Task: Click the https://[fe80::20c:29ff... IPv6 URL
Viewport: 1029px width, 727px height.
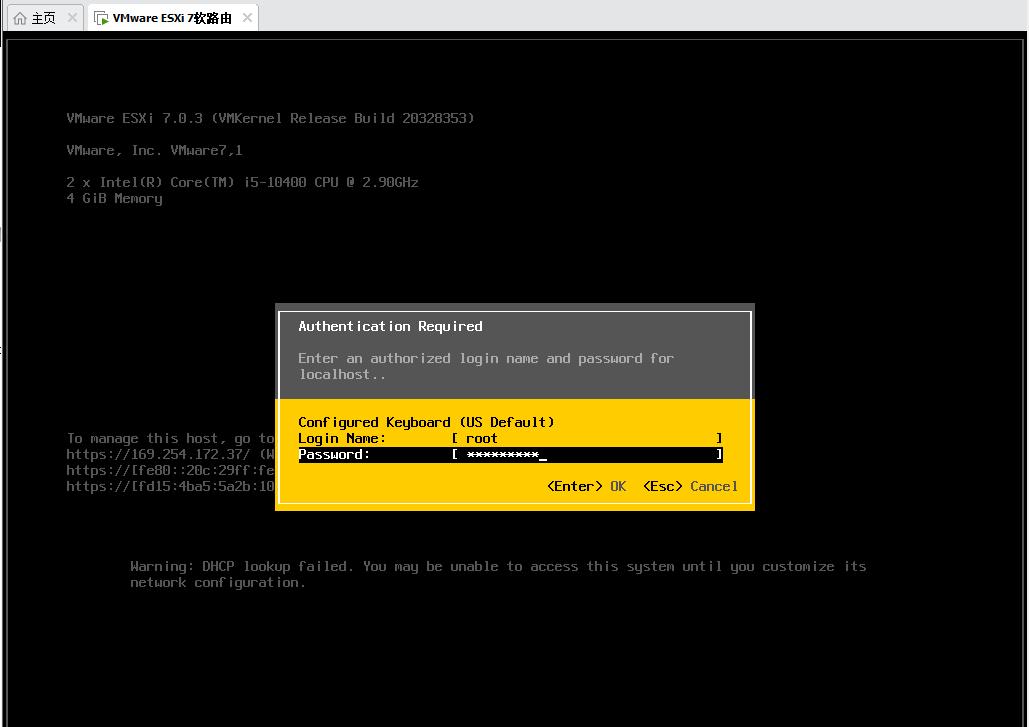Action: click(170, 470)
